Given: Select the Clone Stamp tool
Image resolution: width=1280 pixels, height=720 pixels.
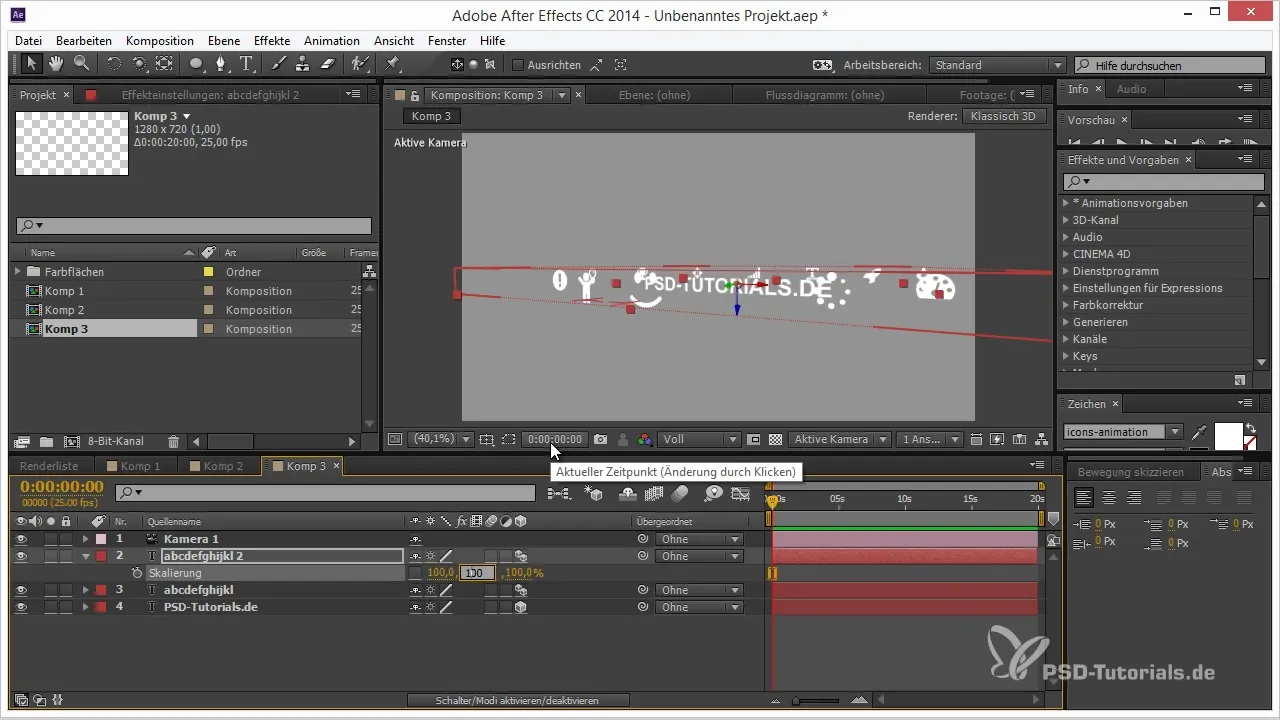Looking at the screenshot, I should coord(303,64).
